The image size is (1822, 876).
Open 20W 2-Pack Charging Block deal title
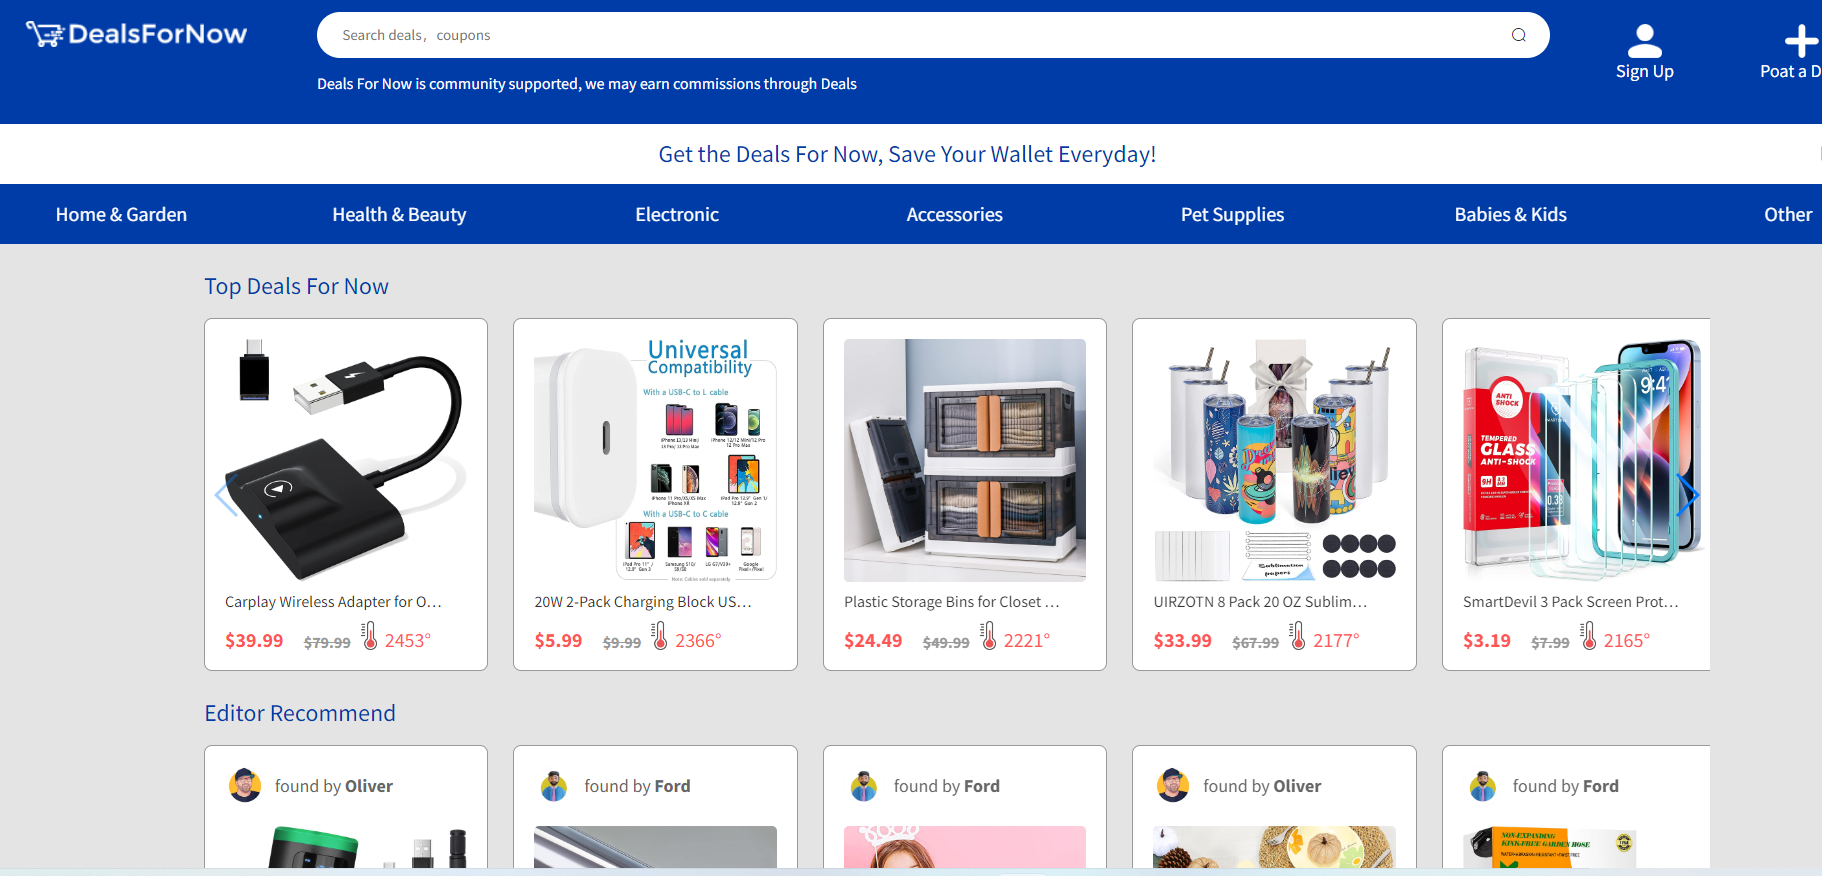coord(643,602)
